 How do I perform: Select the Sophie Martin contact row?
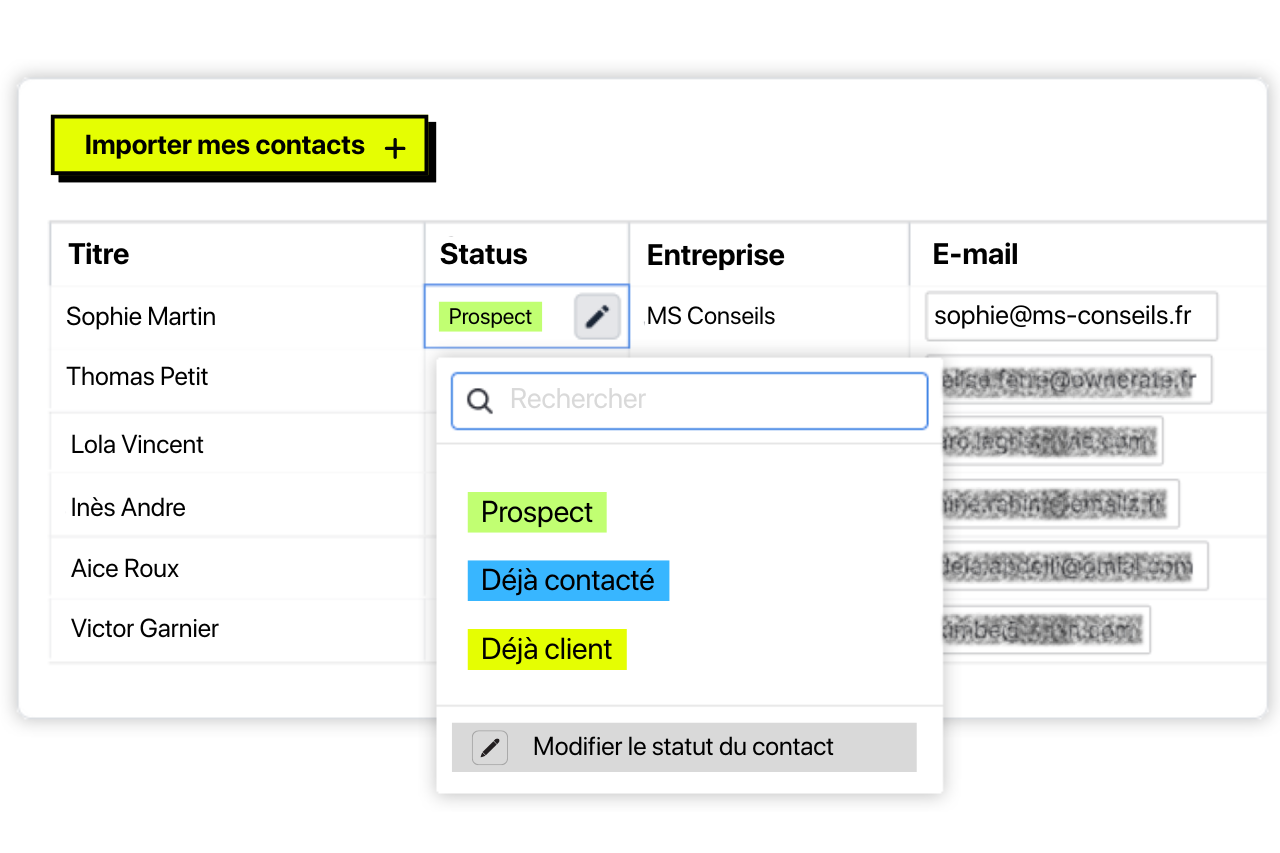point(141,317)
